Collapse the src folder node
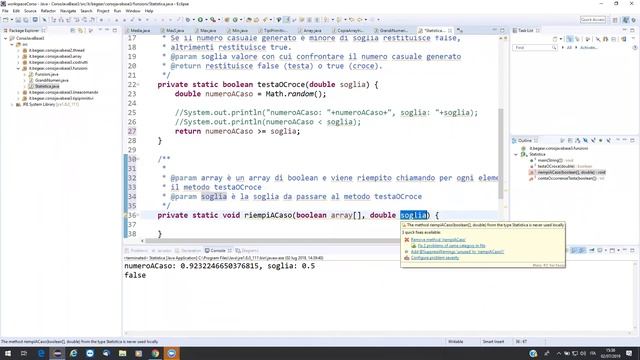The image size is (640, 360). [12, 44]
